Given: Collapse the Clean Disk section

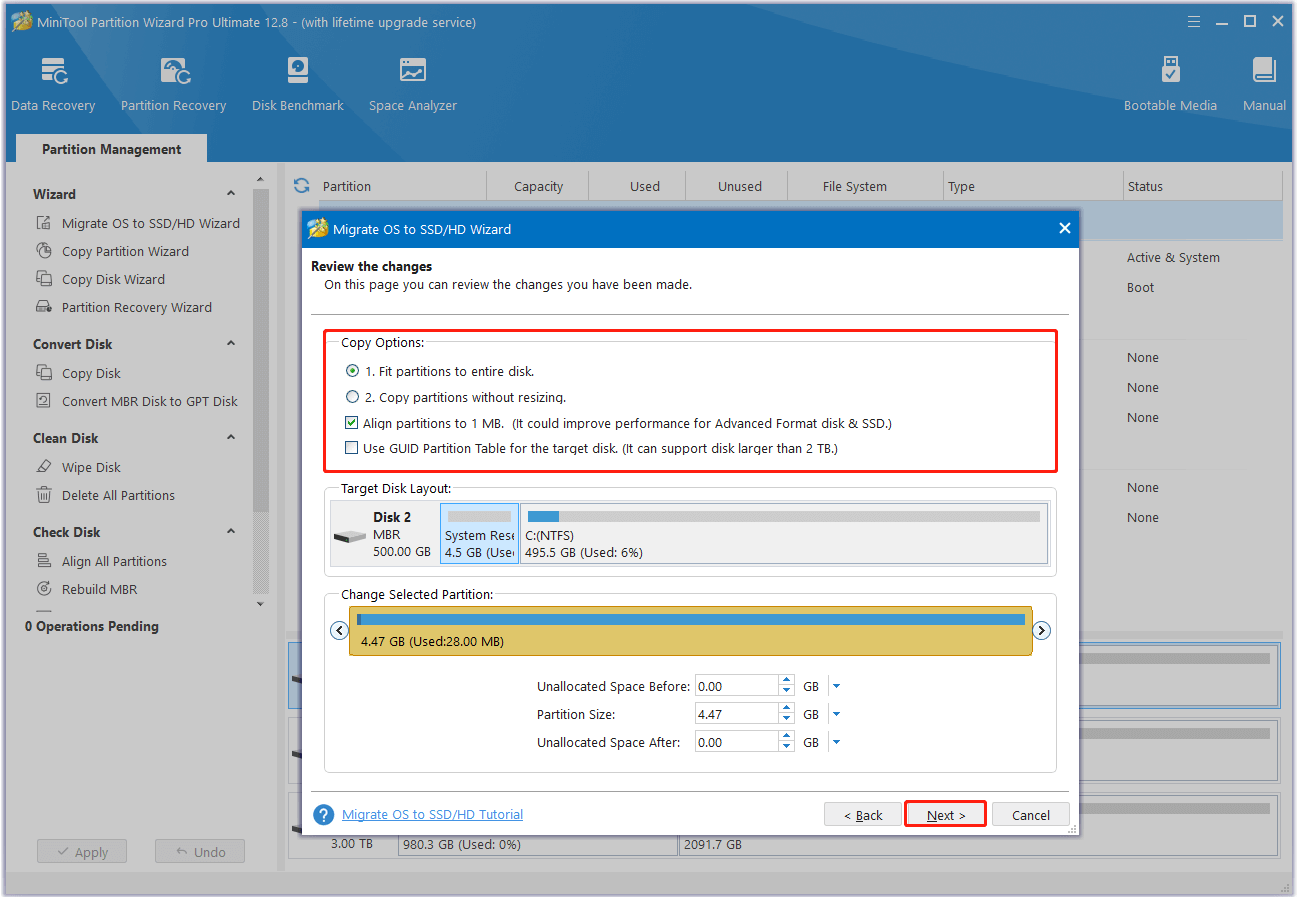Looking at the screenshot, I should [231, 438].
